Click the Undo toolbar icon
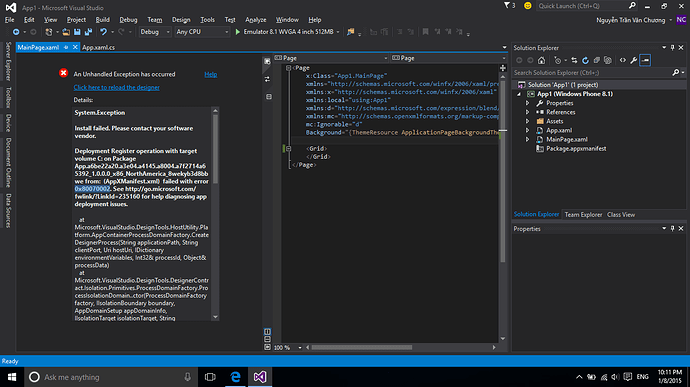 tap(103, 32)
